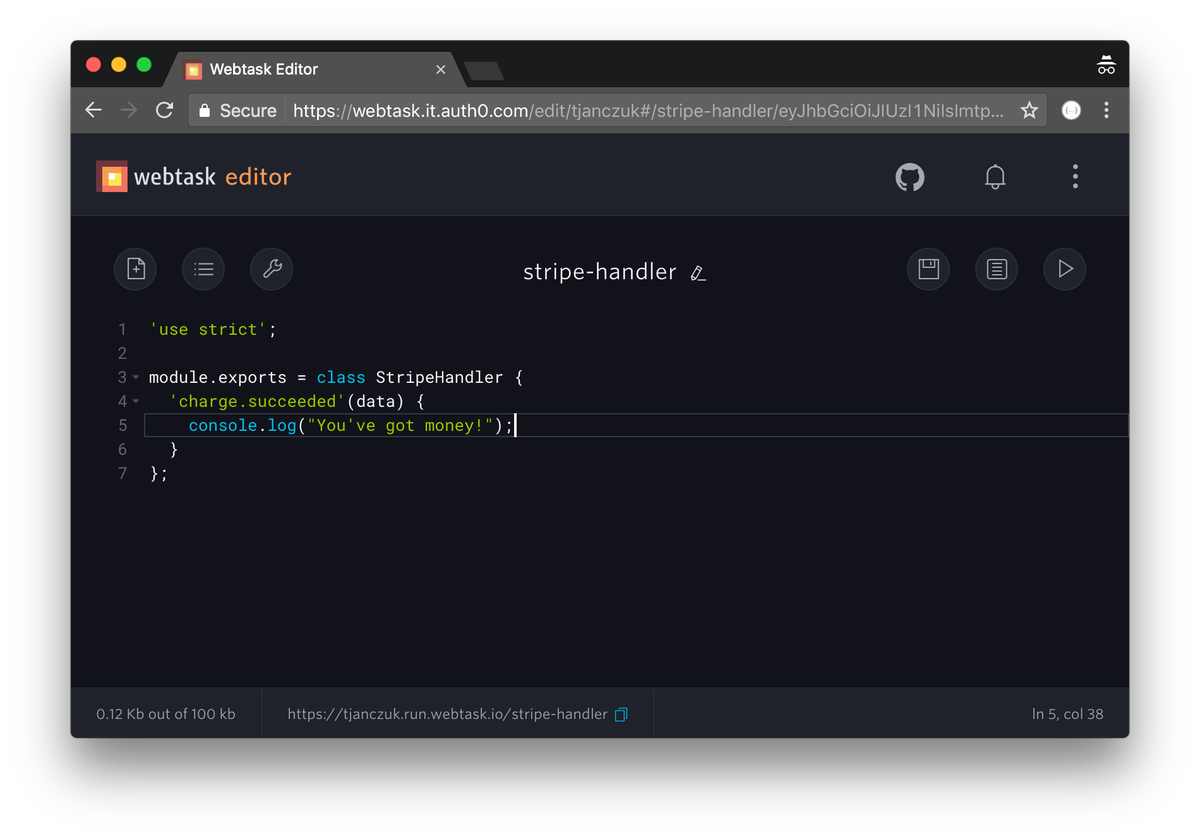This screenshot has width=1200, height=839.
Task: Click the console.log code line
Action: (350, 425)
